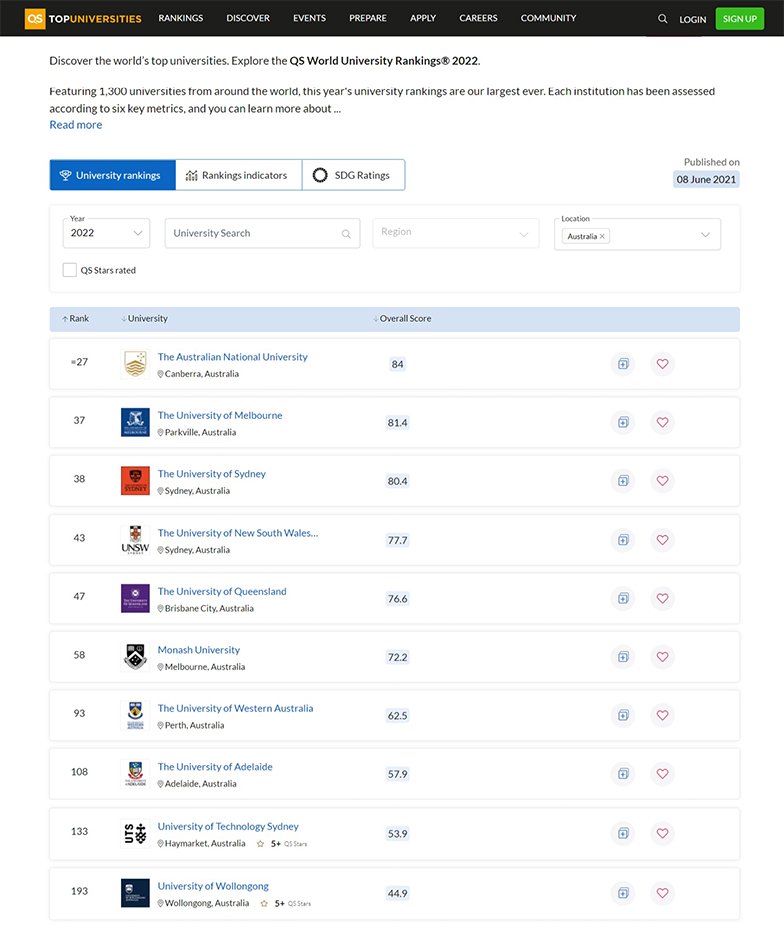Screen dimensions: 784x937
Task: Click the Read more link
Action: (x=76, y=125)
